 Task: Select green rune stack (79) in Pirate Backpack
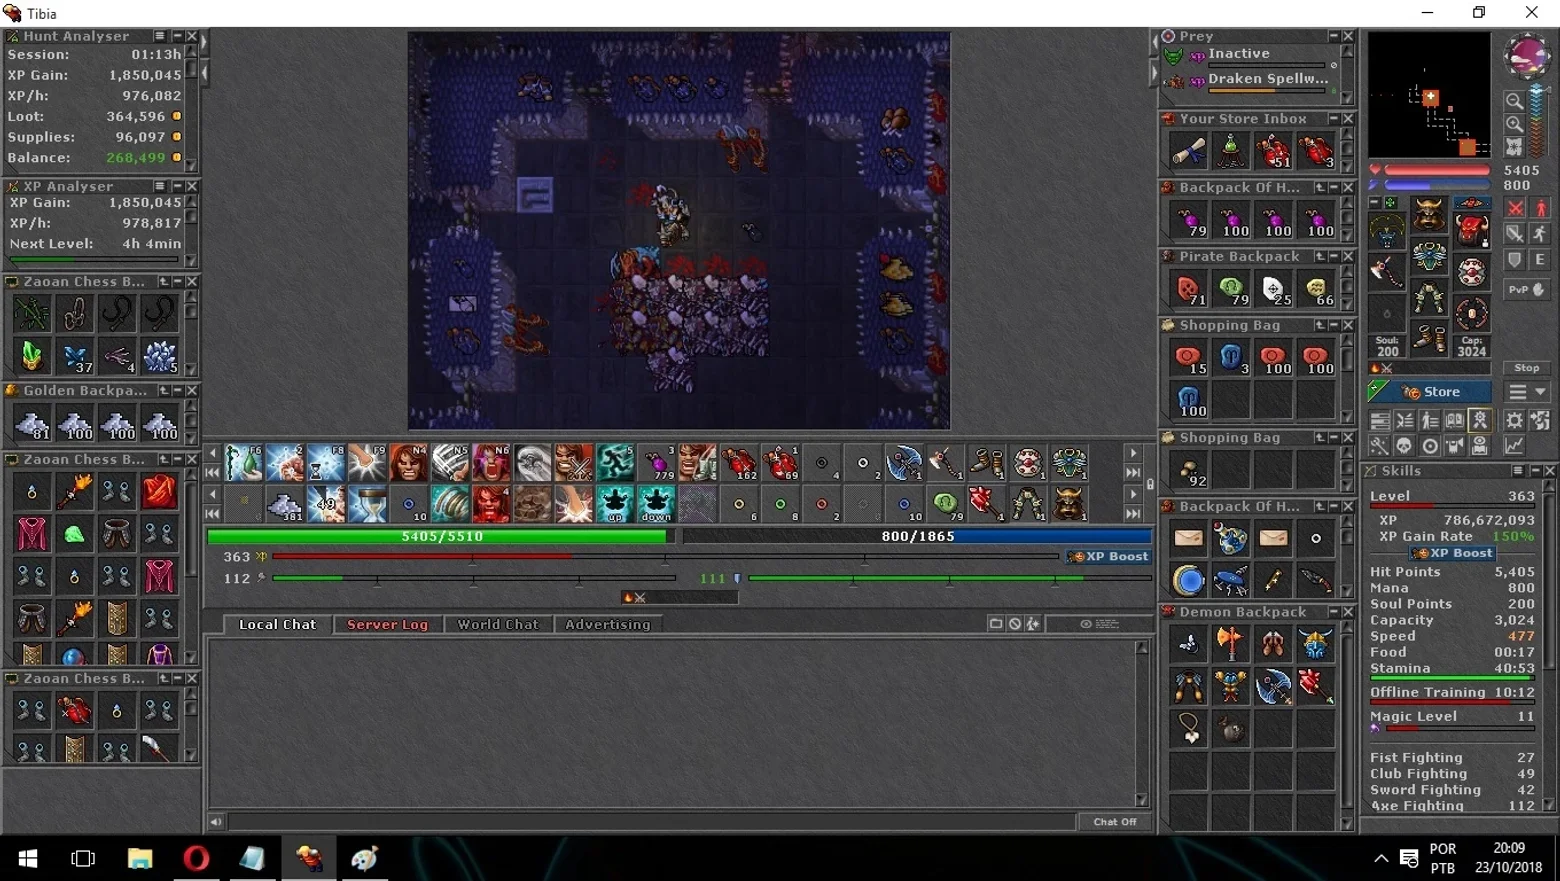(x=1231, y=289)
